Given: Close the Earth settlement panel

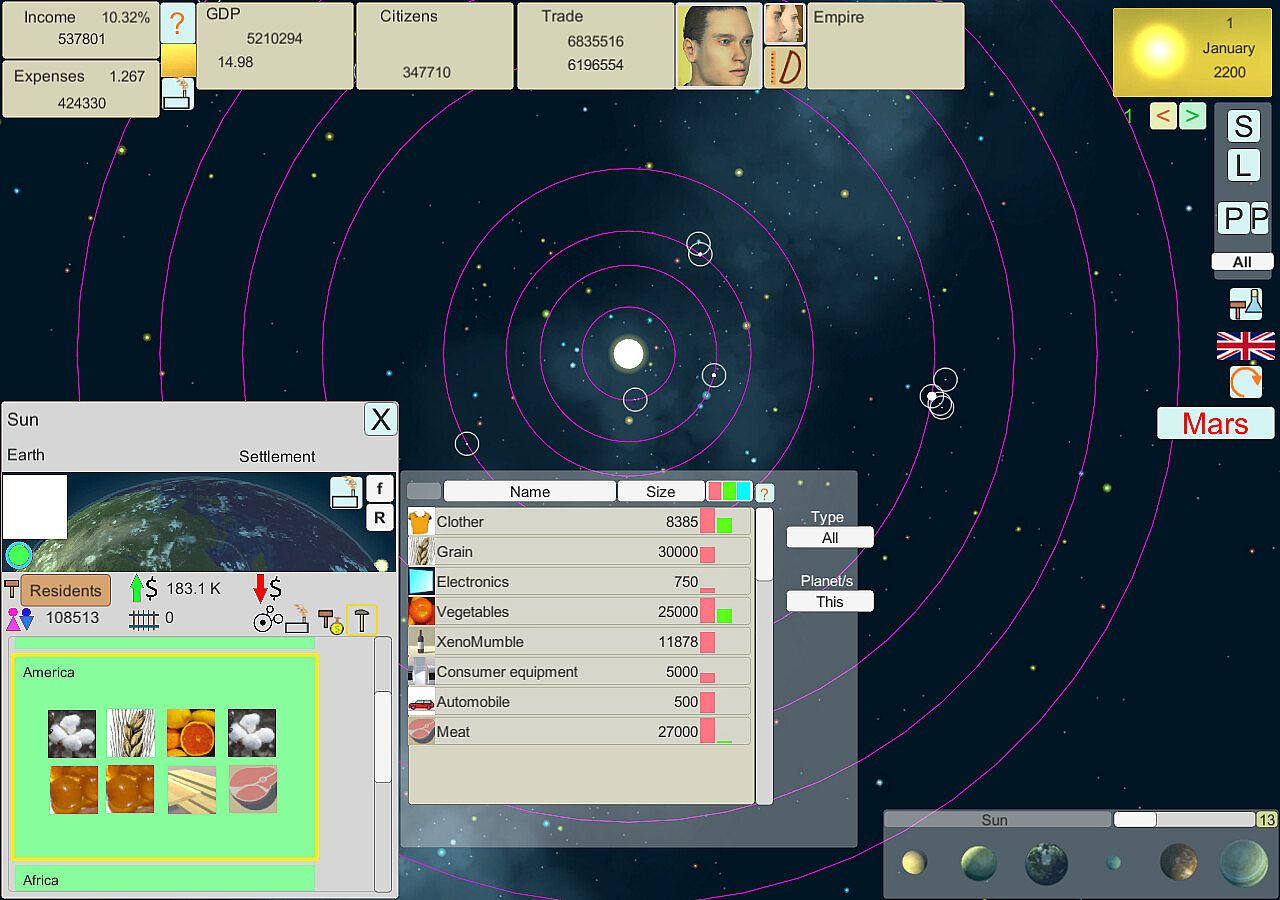Looking at the screenshot, I should pyautogui.click(x=380, y=419).
